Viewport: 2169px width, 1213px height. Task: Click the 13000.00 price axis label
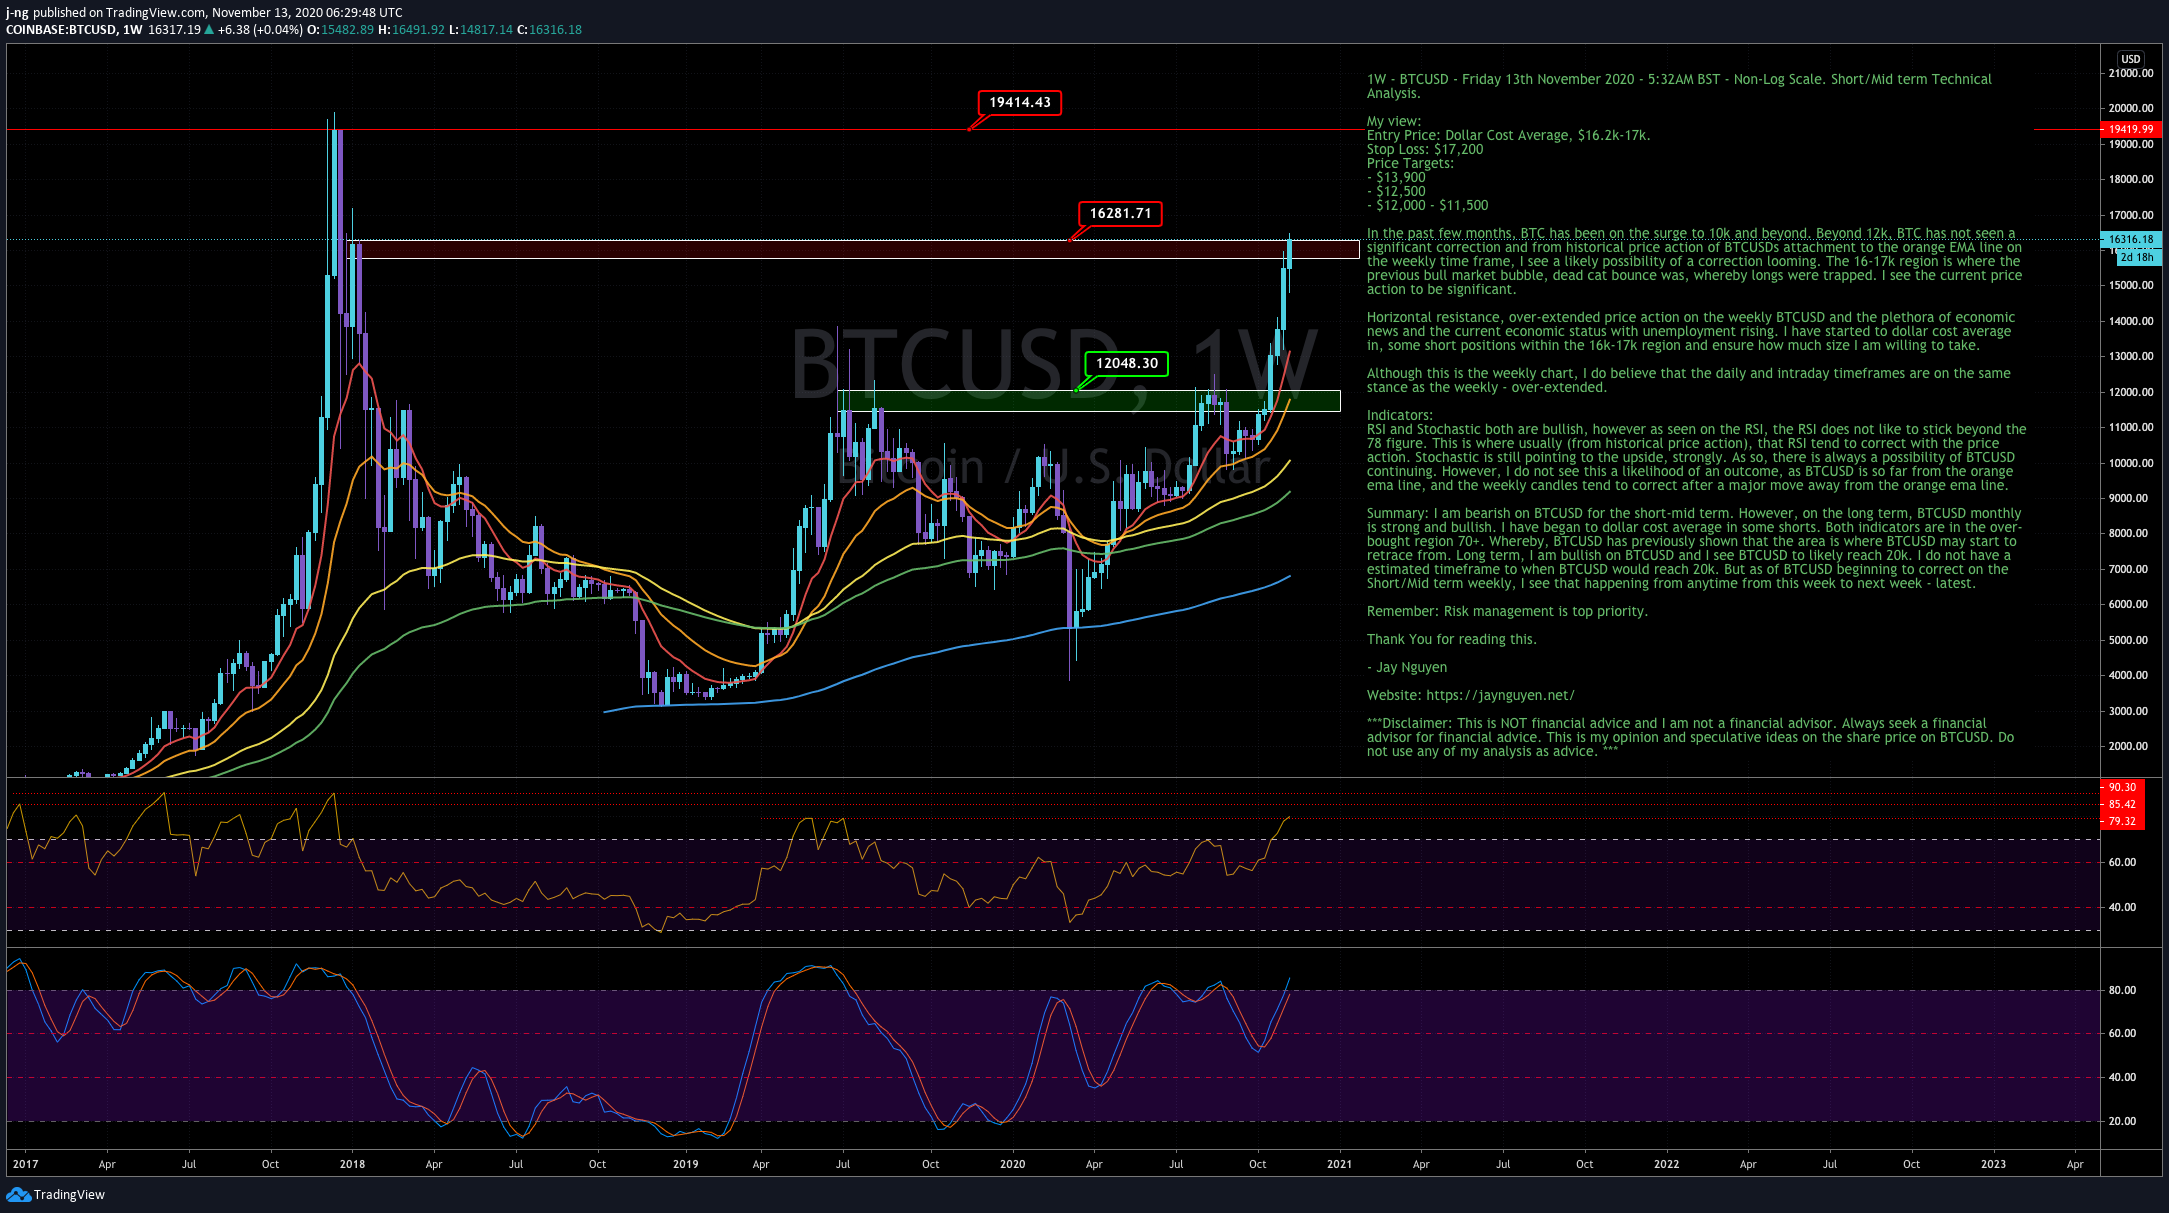tap(2130, 356)
